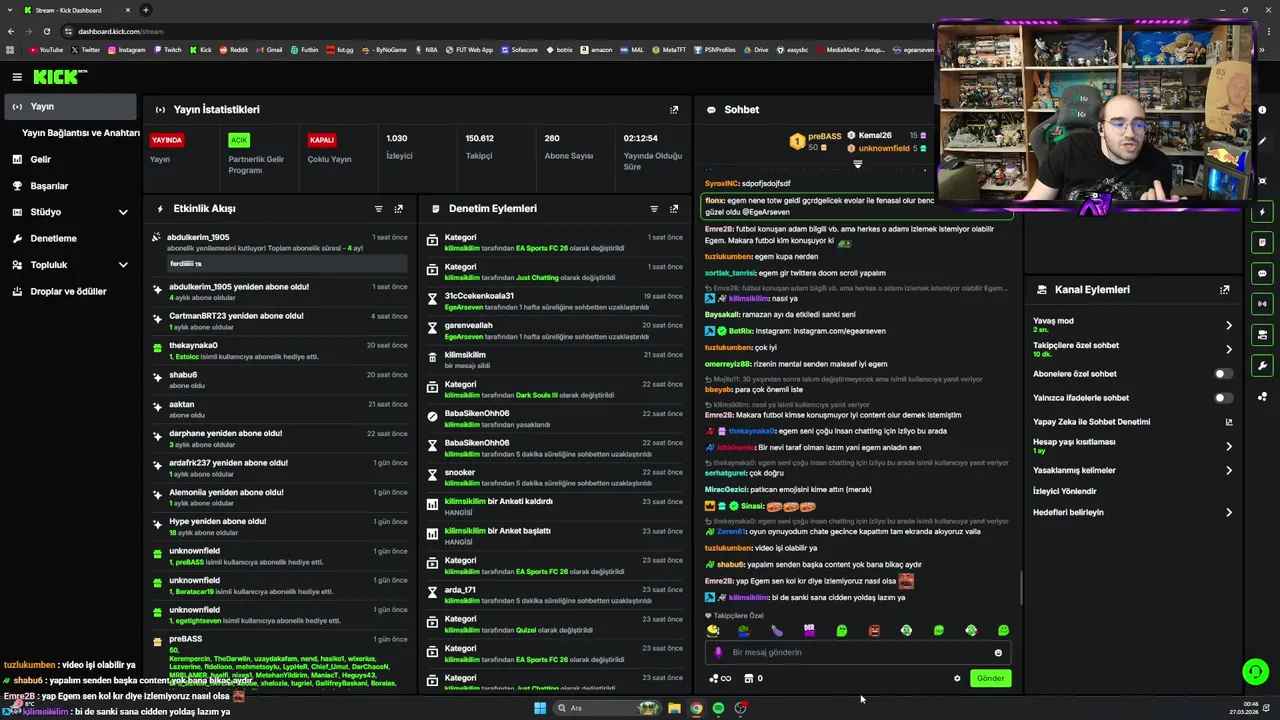Open new browser tab plus button
Image resolution: width=1280 pixels, height=720 pixels.
pos(146,10)
